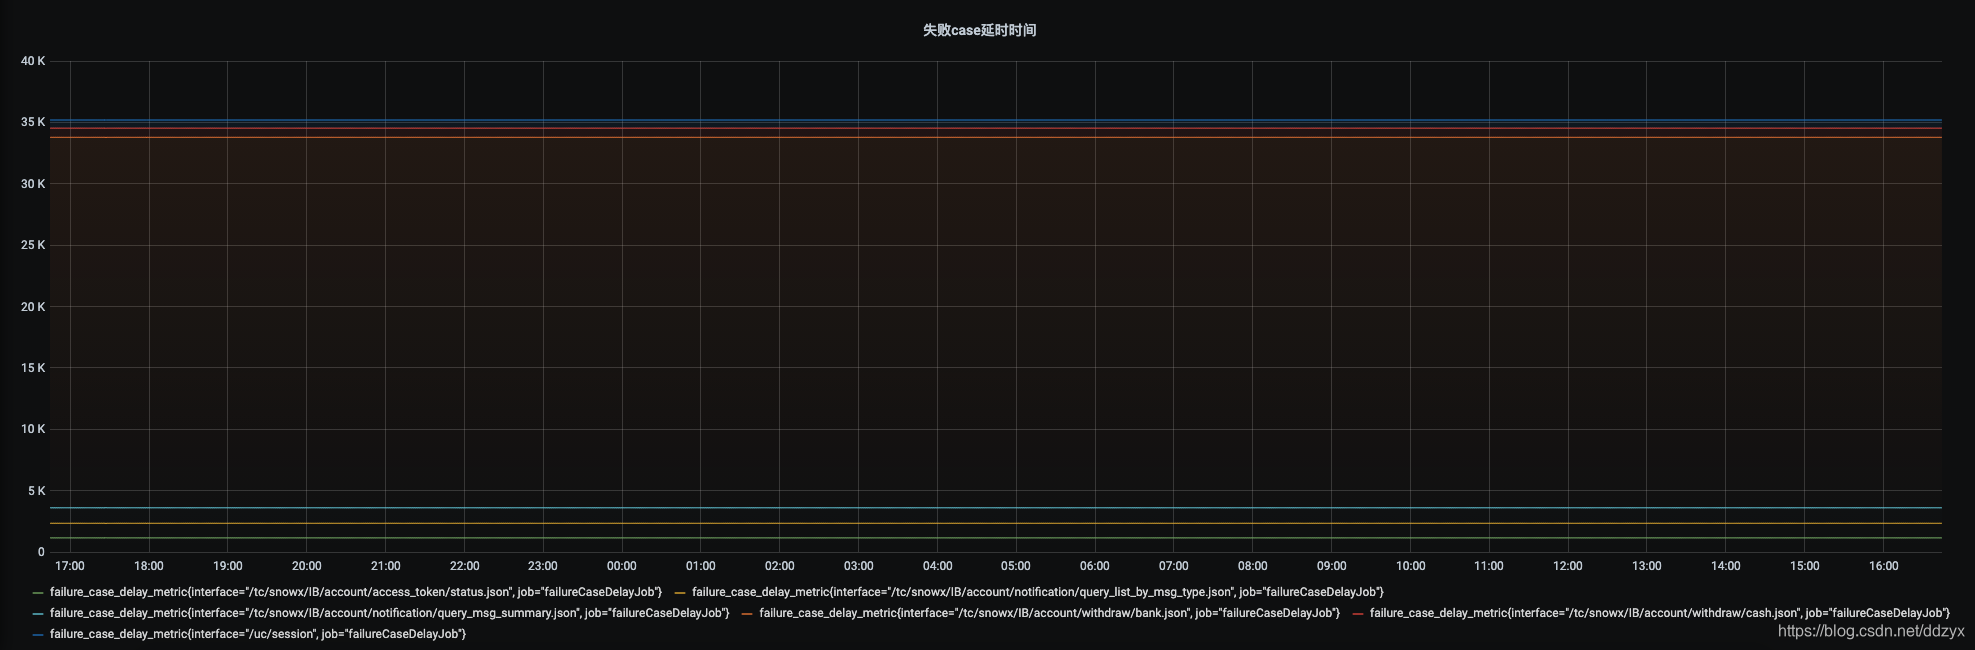Click the 20 K y-axis label
The image size is (1975, 650).
[x=33, y=307]
